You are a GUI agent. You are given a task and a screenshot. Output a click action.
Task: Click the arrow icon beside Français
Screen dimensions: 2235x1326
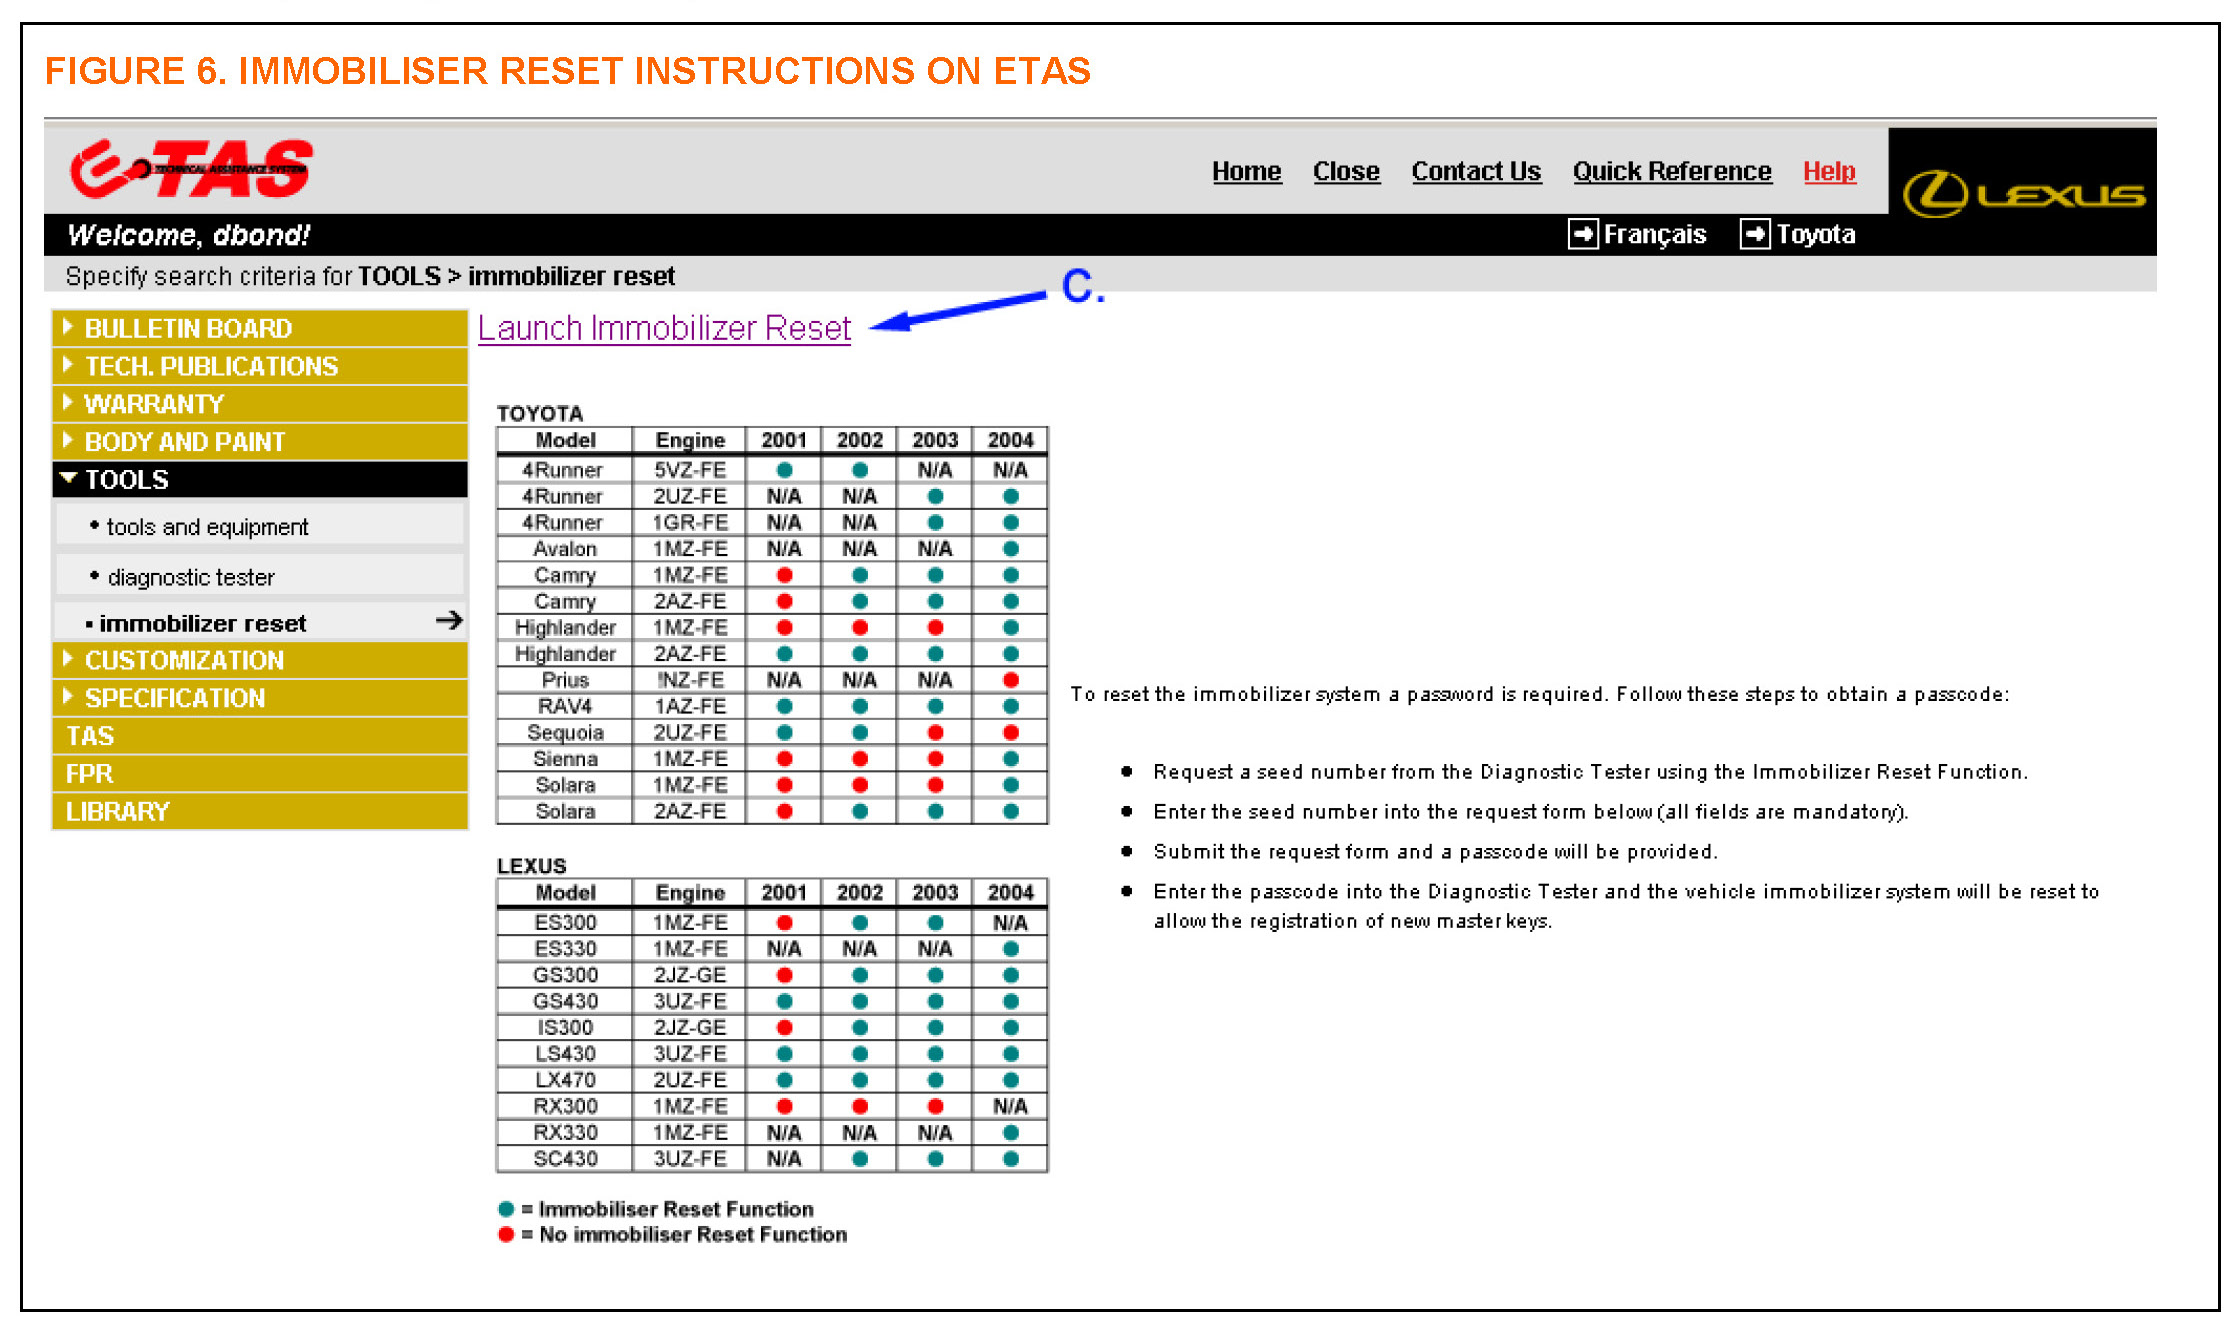click(1582, 234)
